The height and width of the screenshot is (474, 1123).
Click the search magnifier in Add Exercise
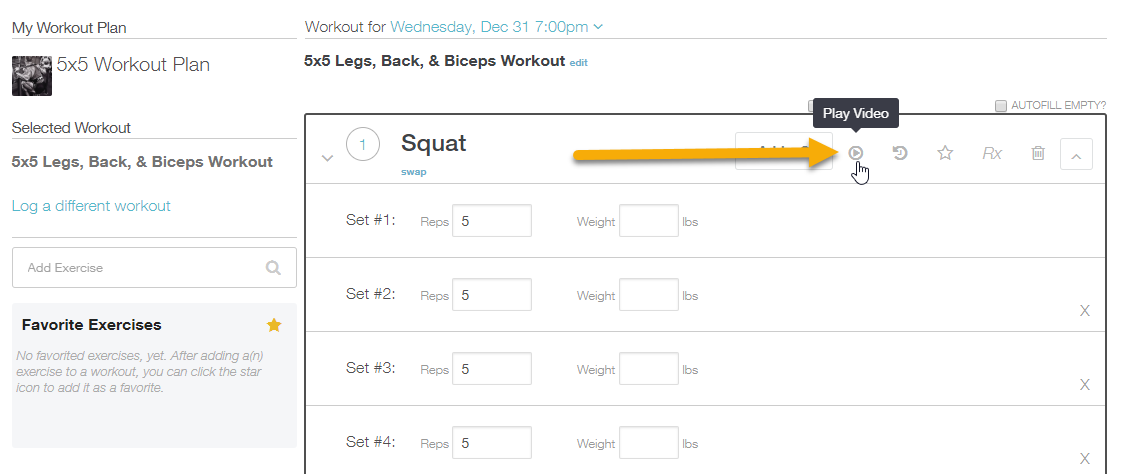pyautogui.click(x=274, y=268)
